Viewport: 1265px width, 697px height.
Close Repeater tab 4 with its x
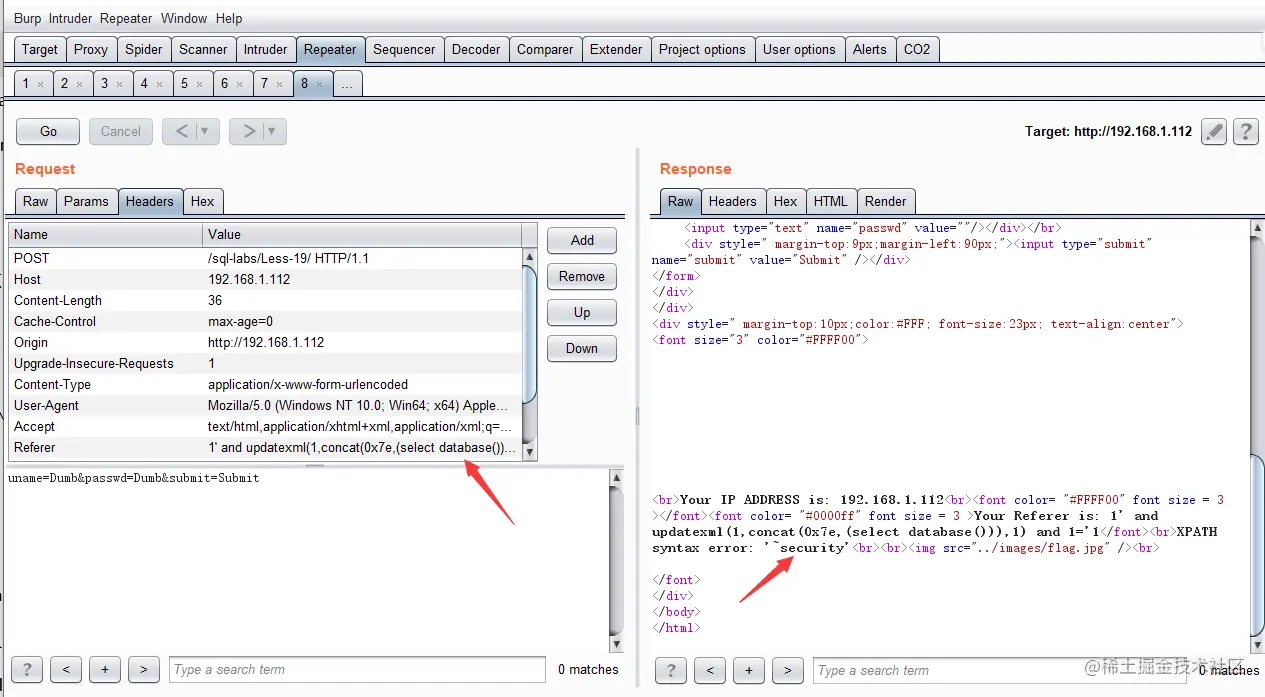160,84
